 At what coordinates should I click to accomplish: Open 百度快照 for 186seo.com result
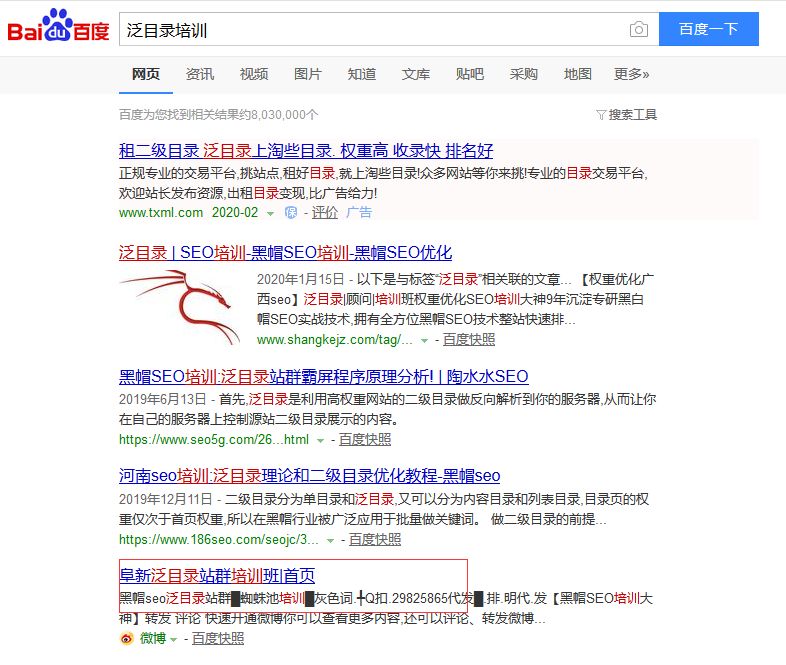375,539
